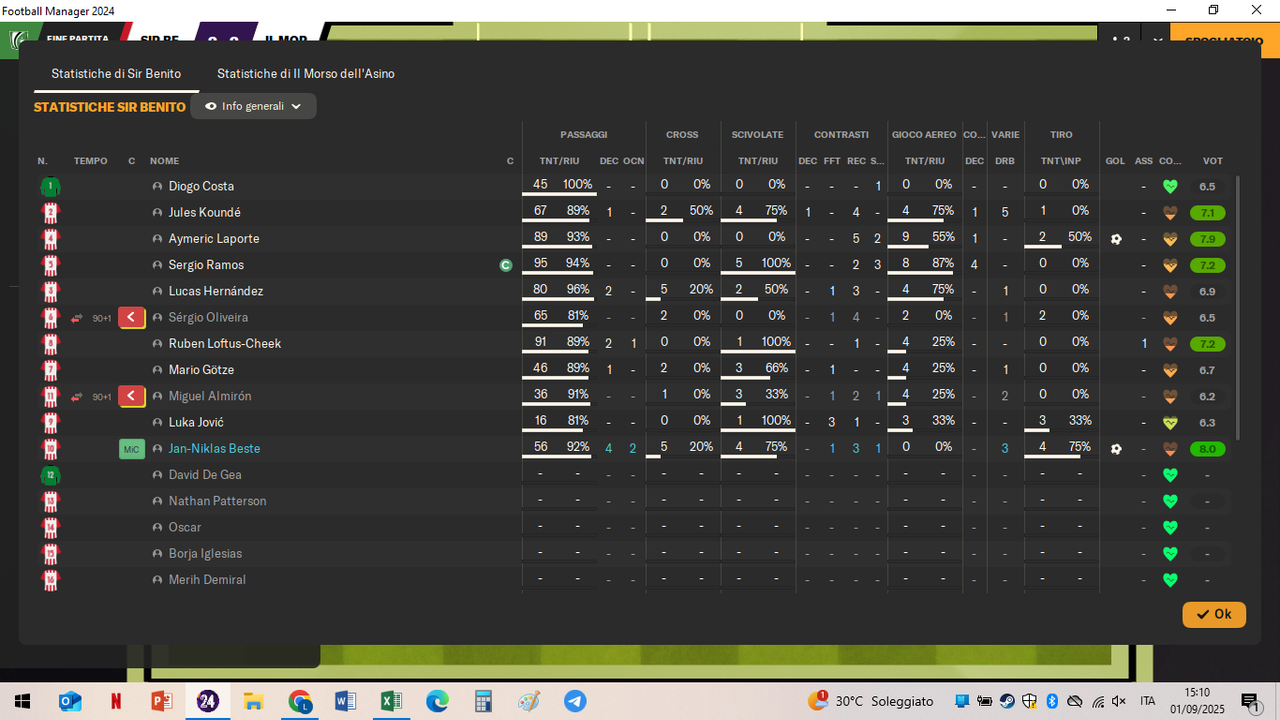Click the player list vertical scrollbar
Screen dimensions: 1280x720
[x=1238, y=308]
